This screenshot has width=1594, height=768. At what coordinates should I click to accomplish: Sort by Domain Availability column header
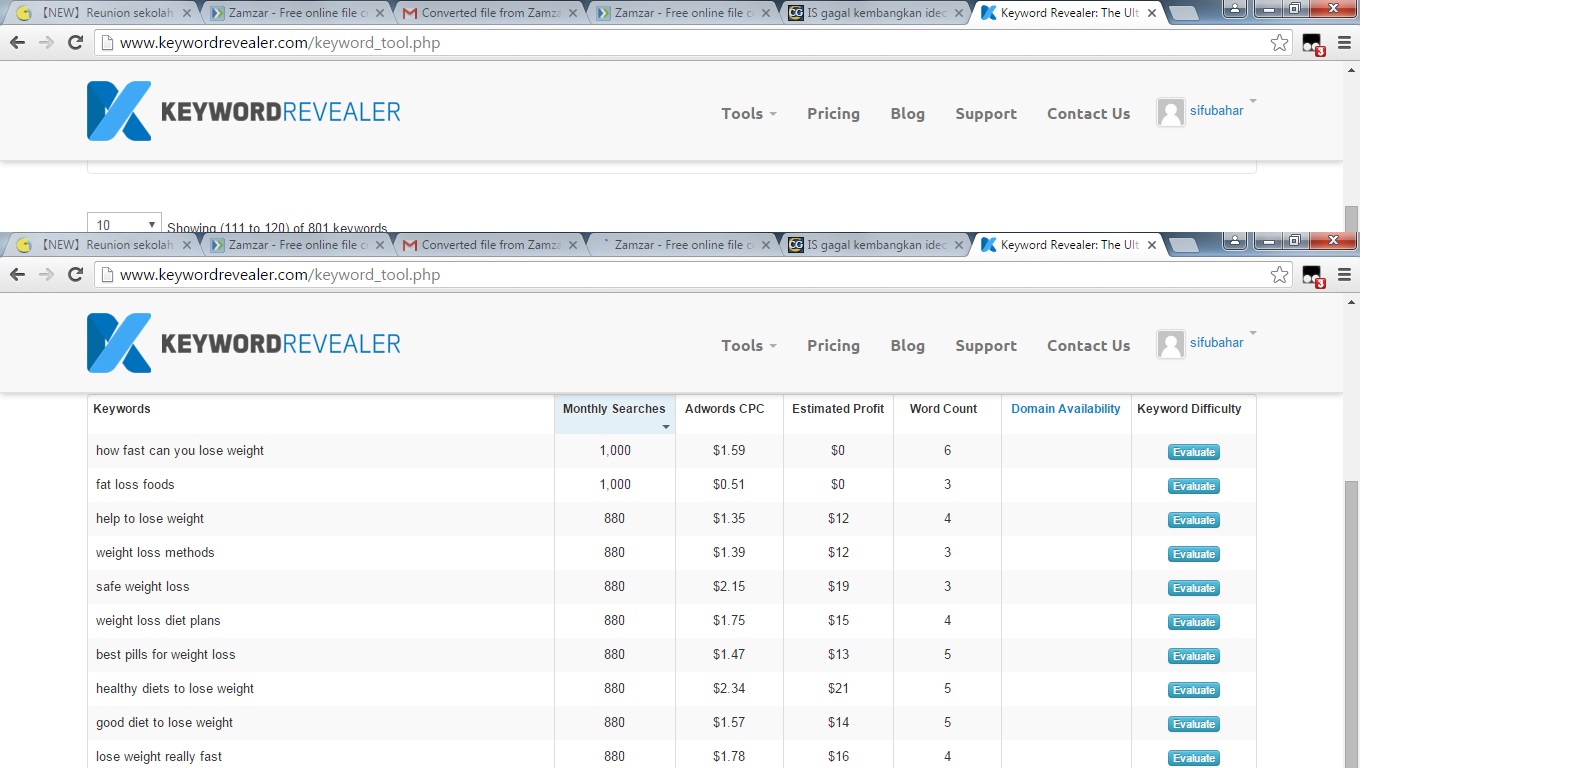click(1065, 409)
